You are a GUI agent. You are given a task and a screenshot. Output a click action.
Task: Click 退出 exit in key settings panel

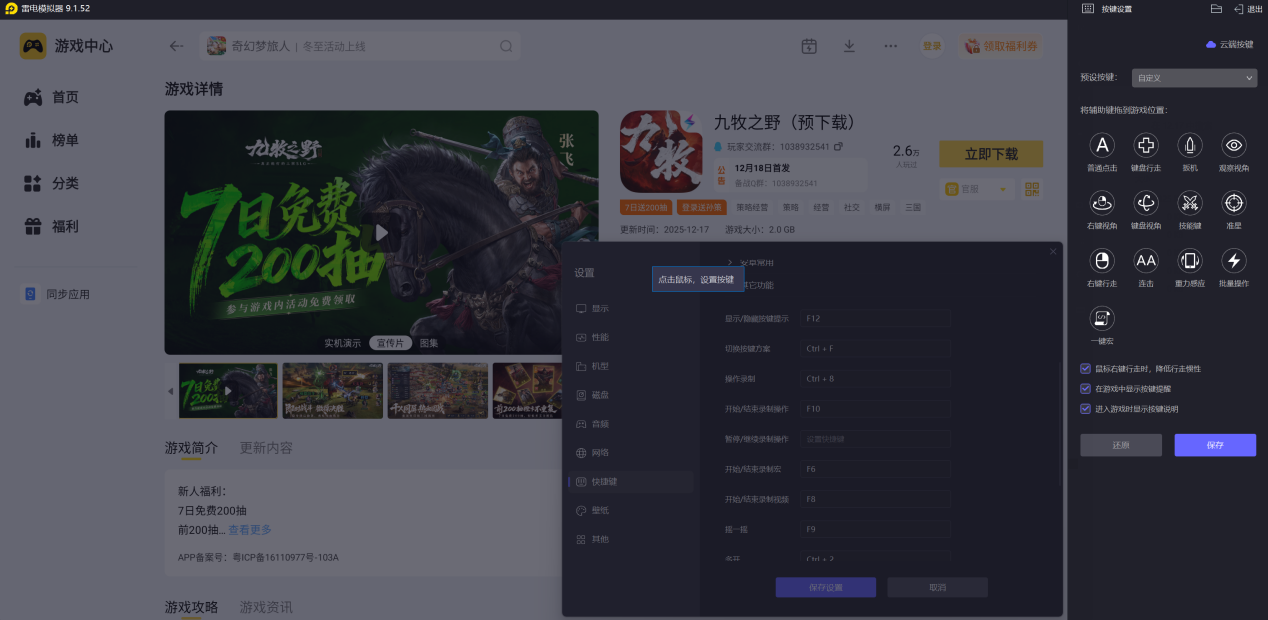point(1248,8)
